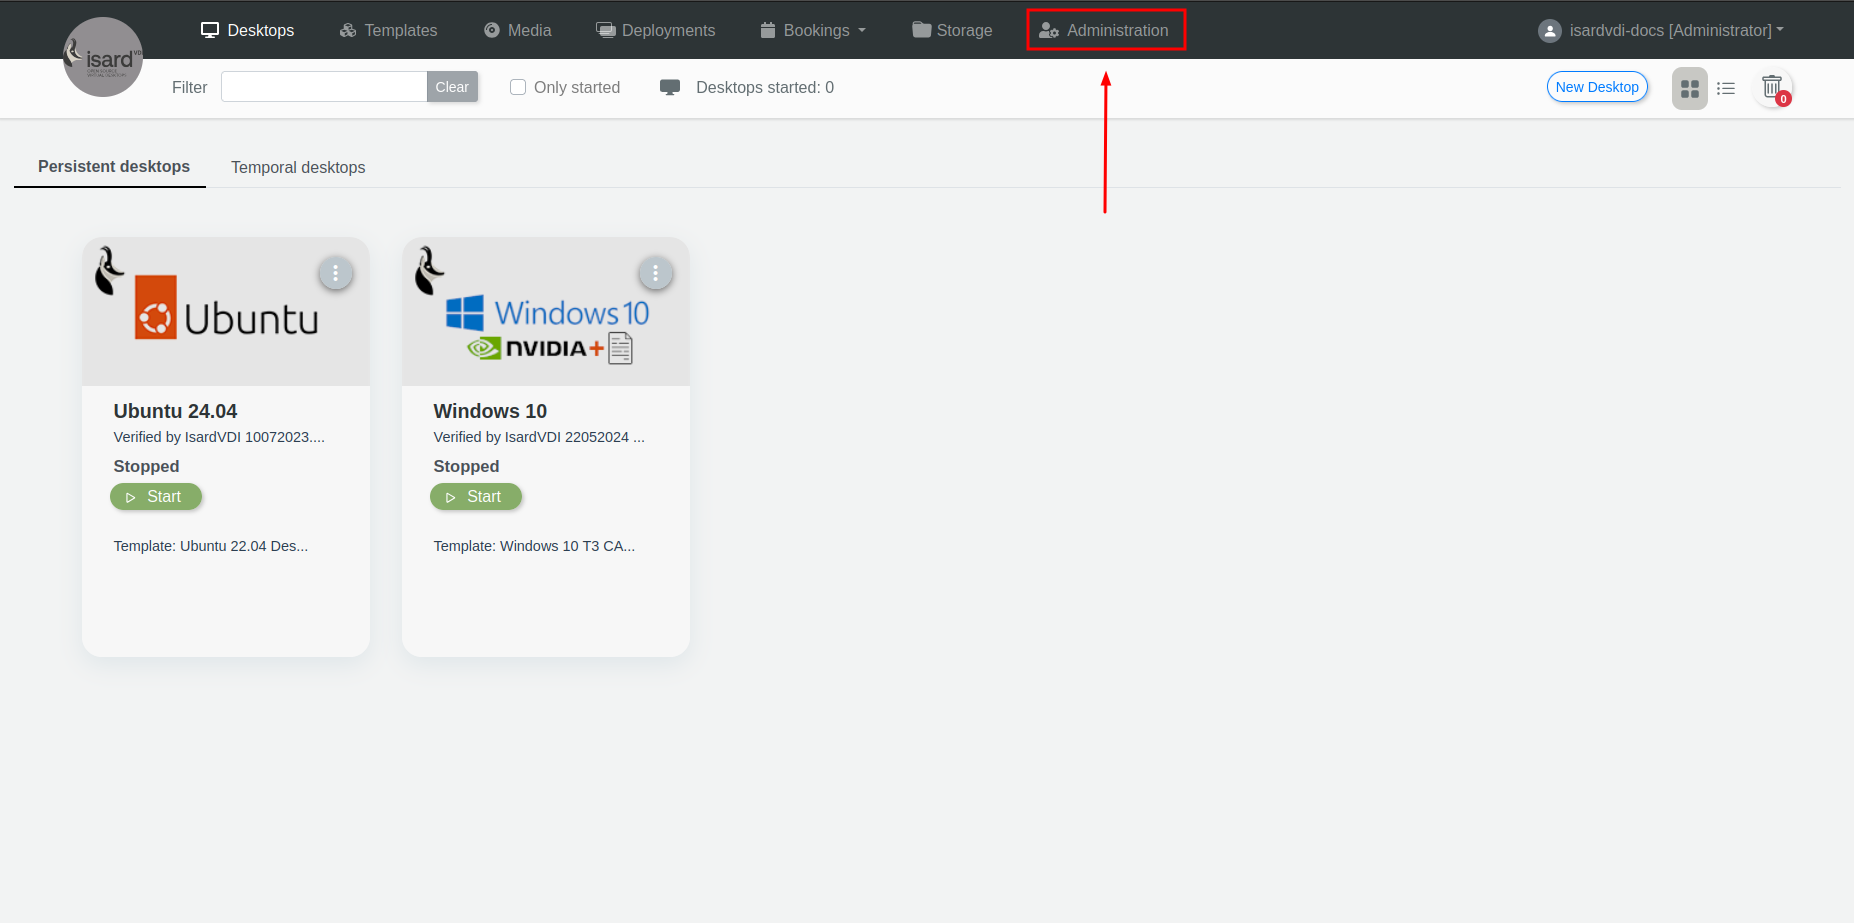1854x923 pixels.
Task: Open Ubuntu 24.04 card options menu
Action: 335,273
